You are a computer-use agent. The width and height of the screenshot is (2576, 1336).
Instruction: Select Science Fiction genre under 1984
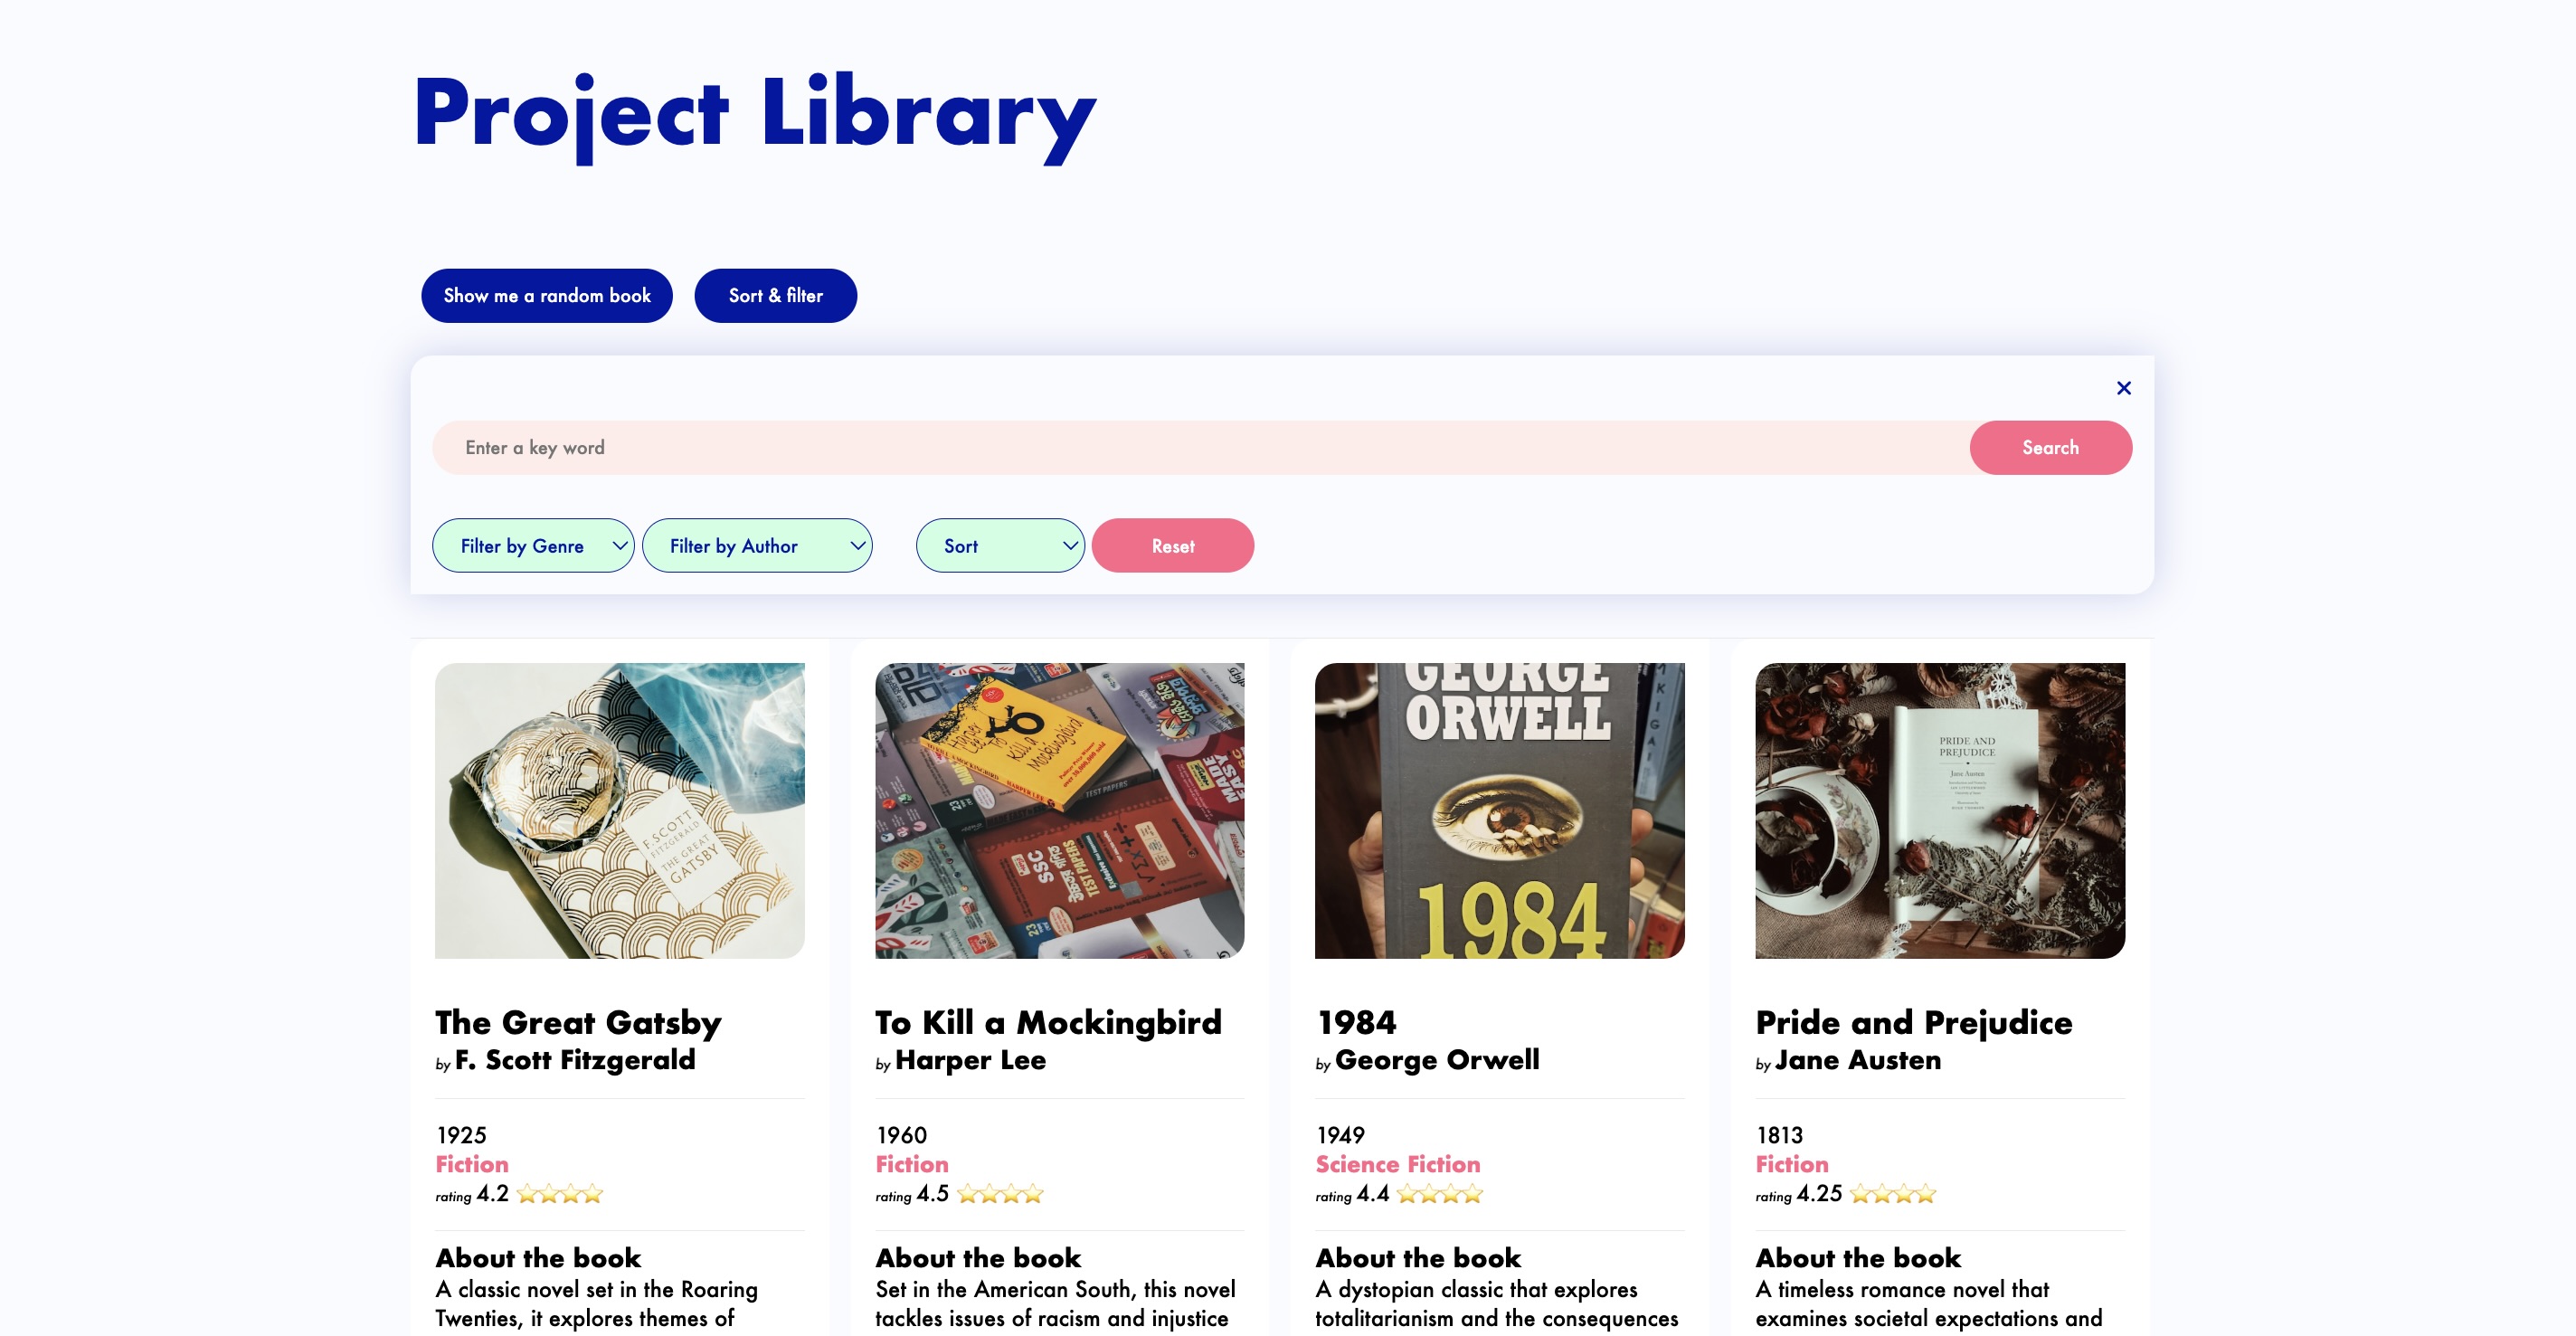[x=1397, y=1164]
